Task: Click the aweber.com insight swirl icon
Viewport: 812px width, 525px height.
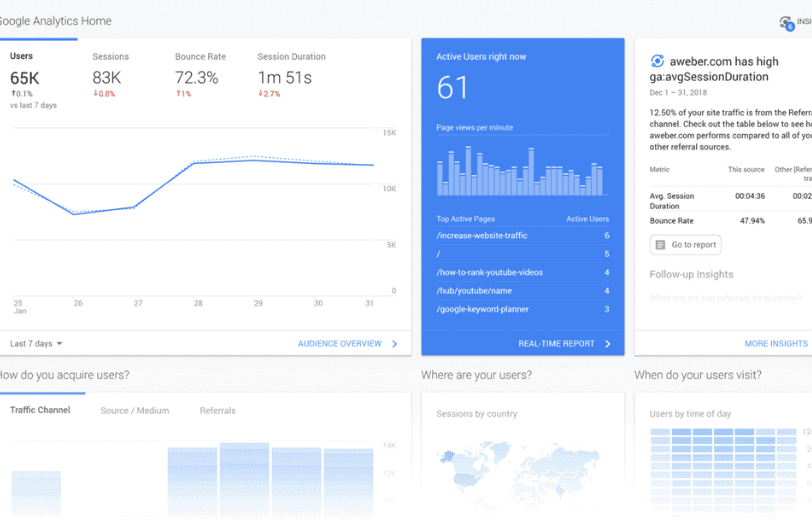Action: 657,61
